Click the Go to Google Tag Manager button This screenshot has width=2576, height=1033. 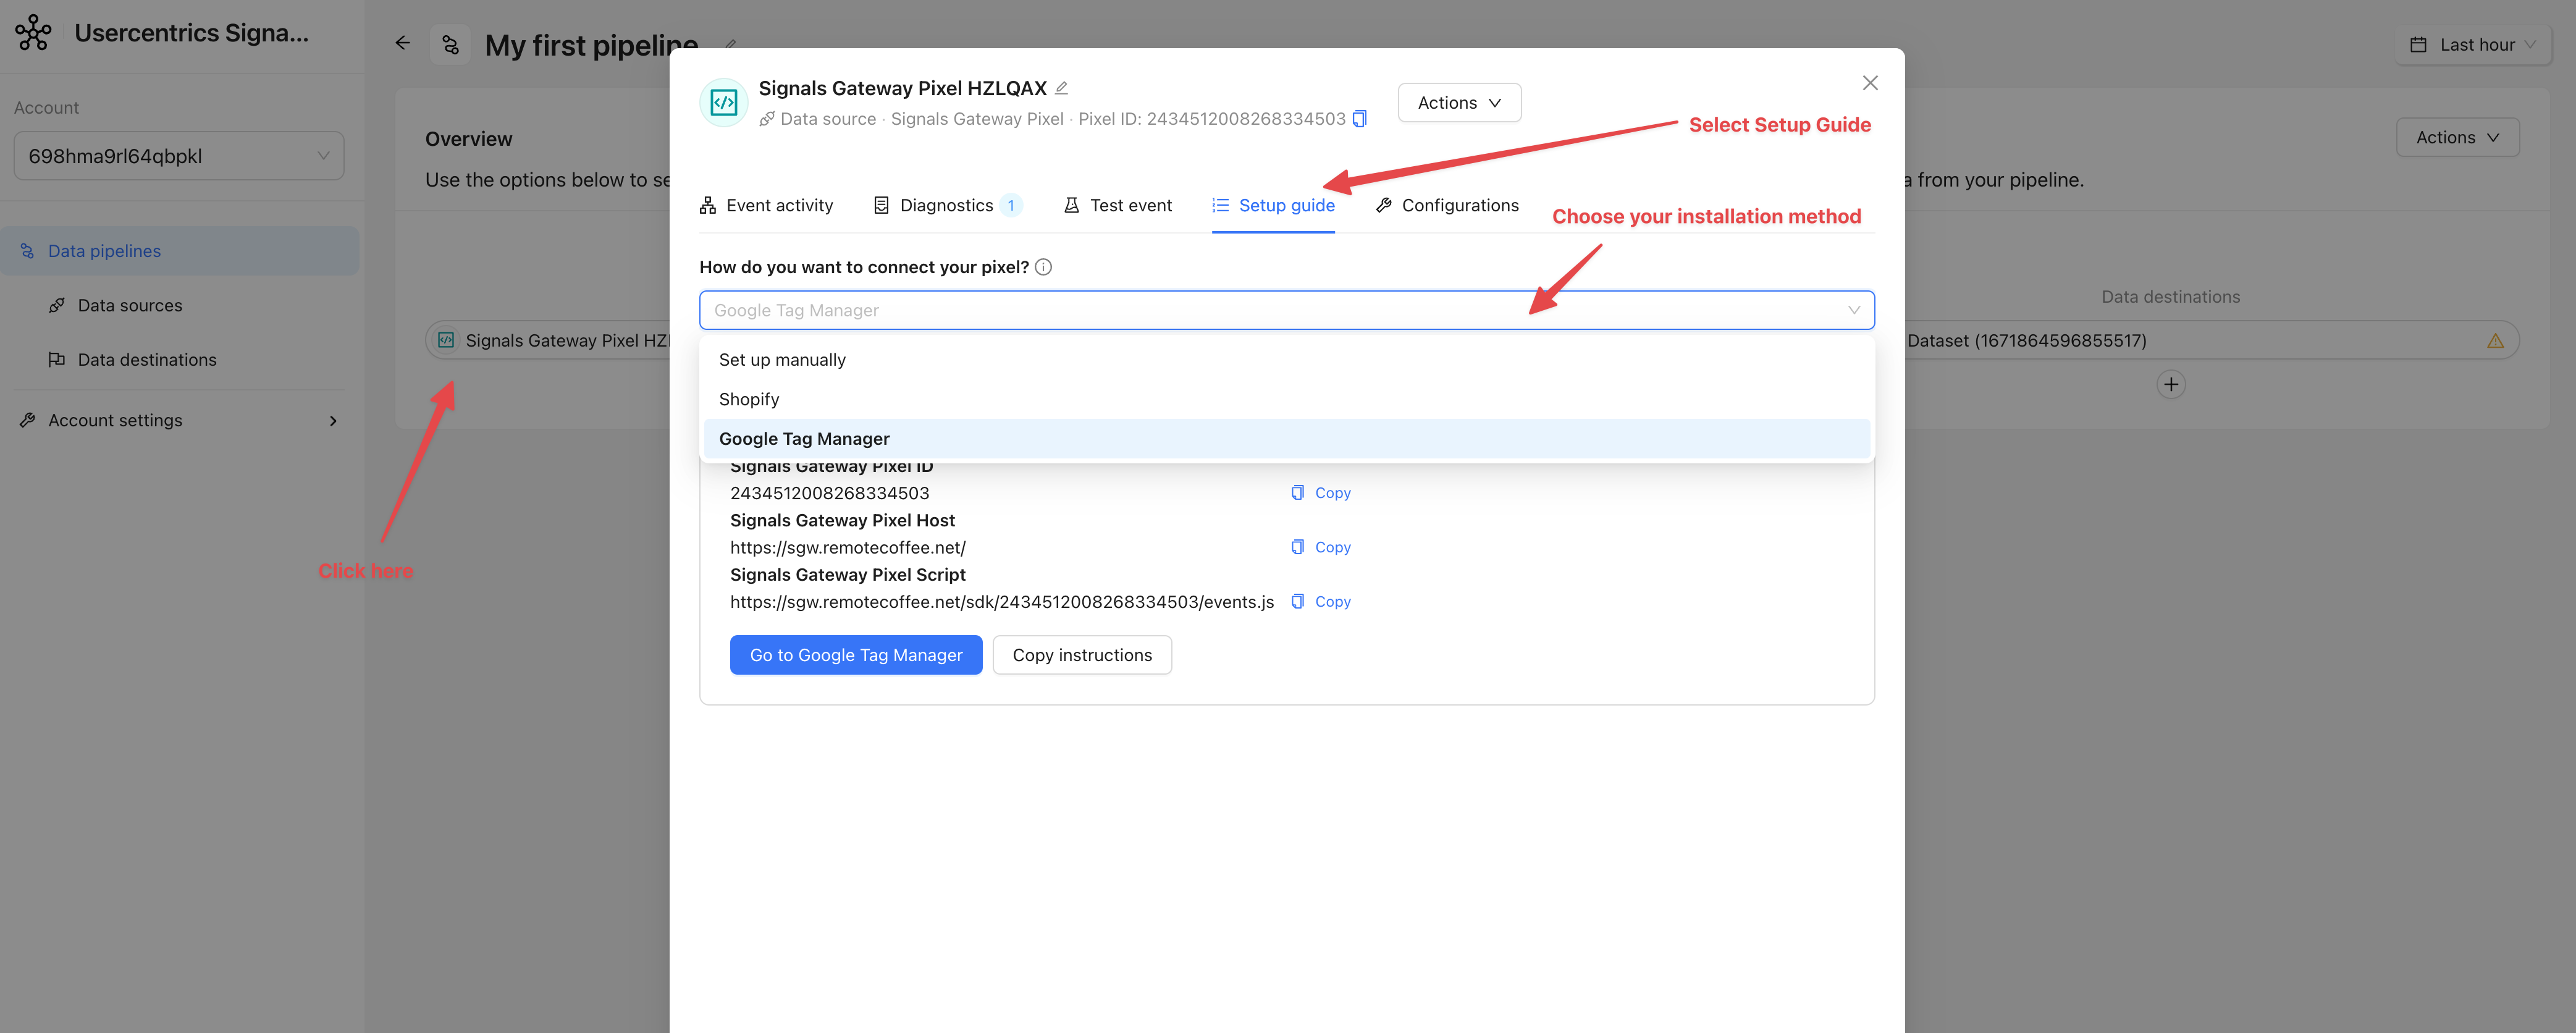(x=855, y=655)
